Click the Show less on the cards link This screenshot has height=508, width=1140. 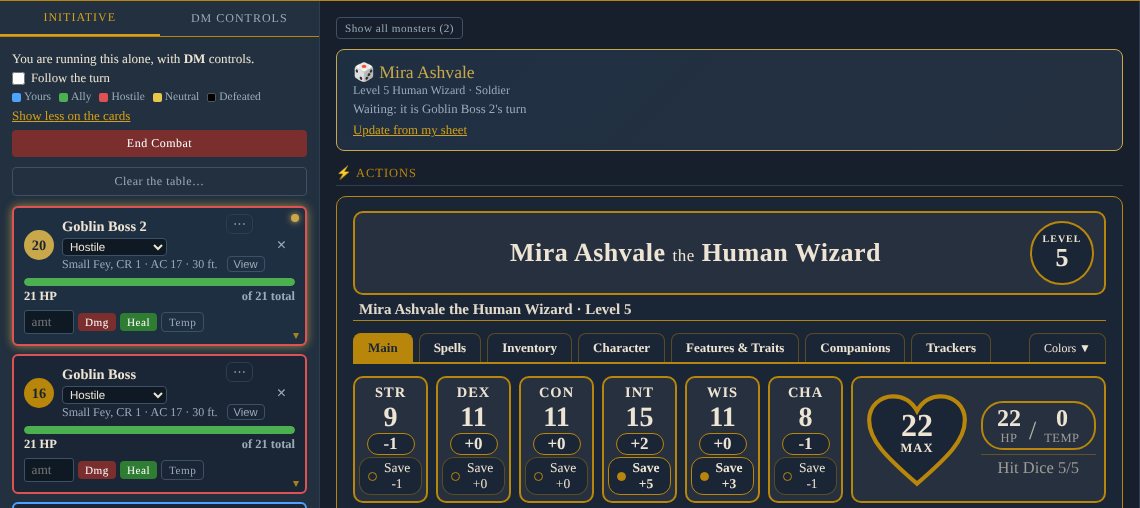71,116
